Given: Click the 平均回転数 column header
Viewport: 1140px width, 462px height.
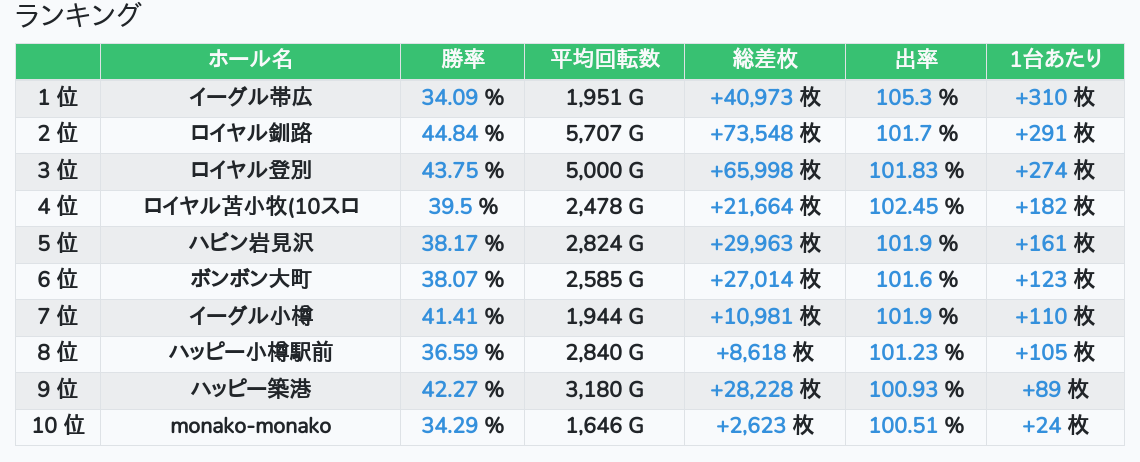Looking at the screenshot, I should tap(604, 60).
